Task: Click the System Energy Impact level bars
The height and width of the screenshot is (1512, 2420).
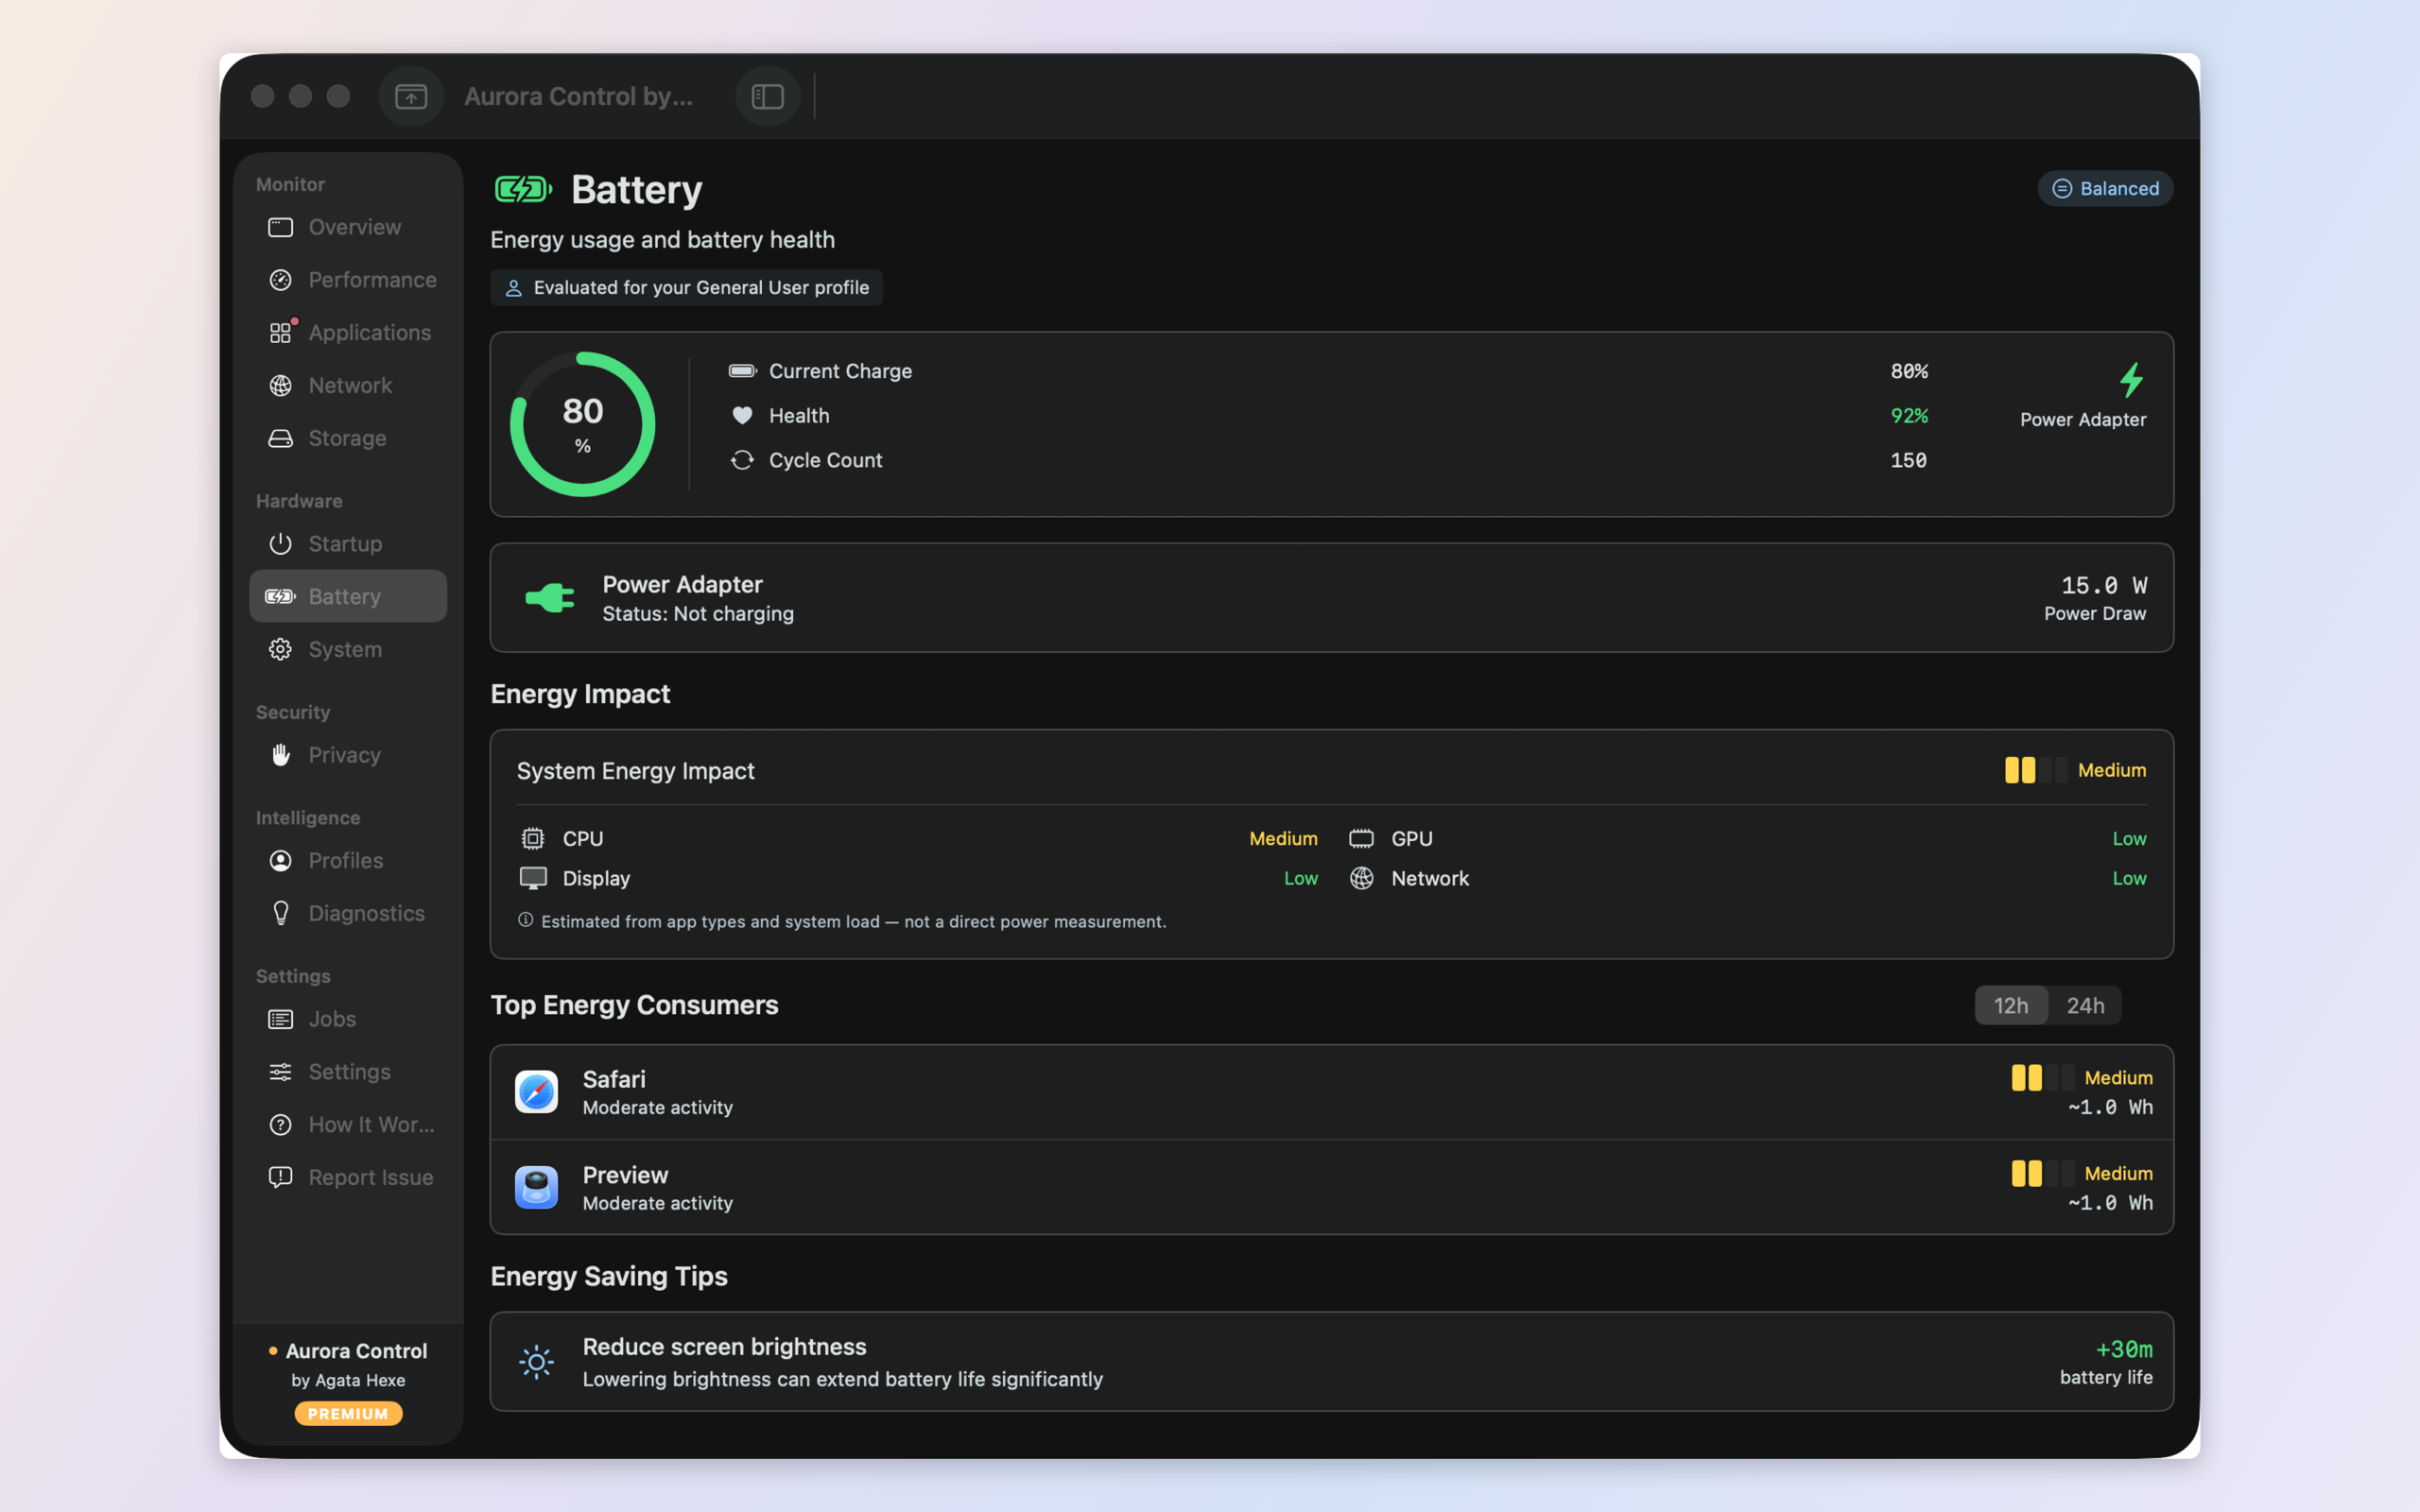Action: click(2036, 771)
